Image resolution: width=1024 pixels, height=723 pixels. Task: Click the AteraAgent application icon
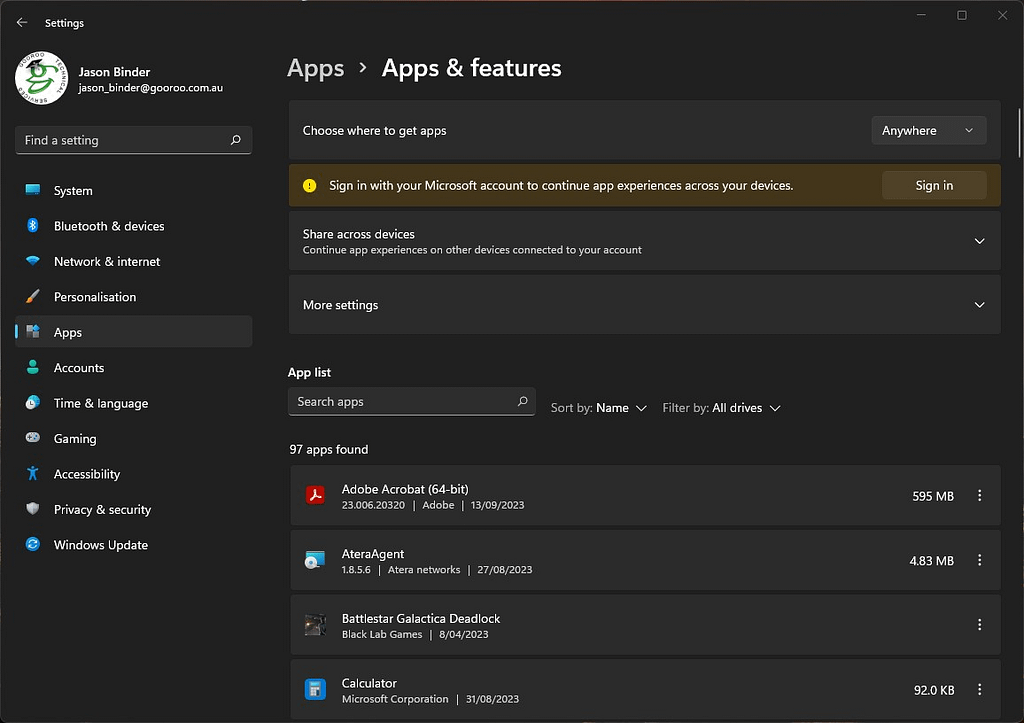point(315,560)
